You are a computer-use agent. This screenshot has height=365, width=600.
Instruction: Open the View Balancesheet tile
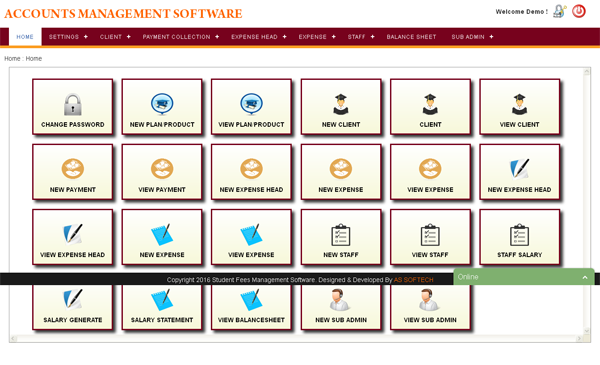(x=251, y=307)
